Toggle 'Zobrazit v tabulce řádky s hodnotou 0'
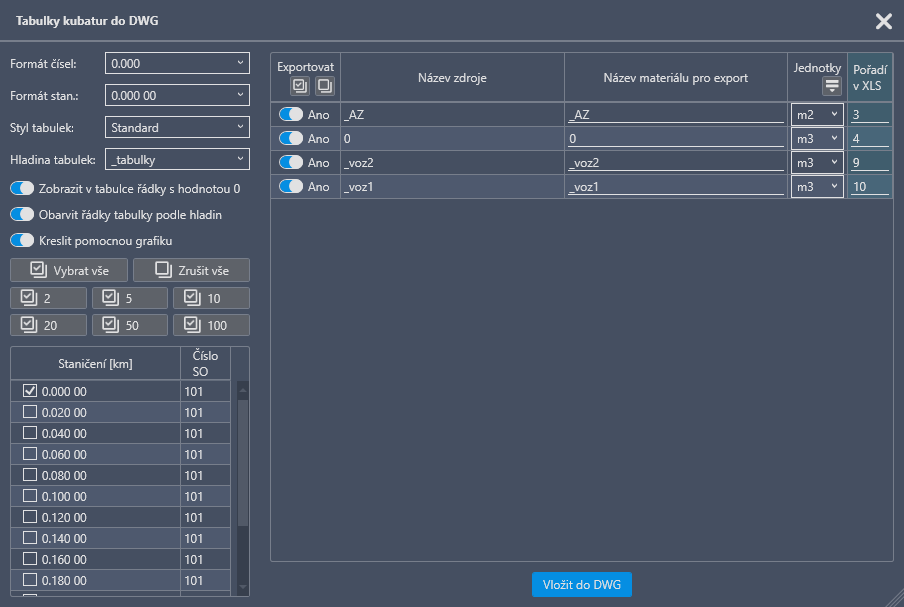Screen dimensions: 904x607 tap(22, 188)
